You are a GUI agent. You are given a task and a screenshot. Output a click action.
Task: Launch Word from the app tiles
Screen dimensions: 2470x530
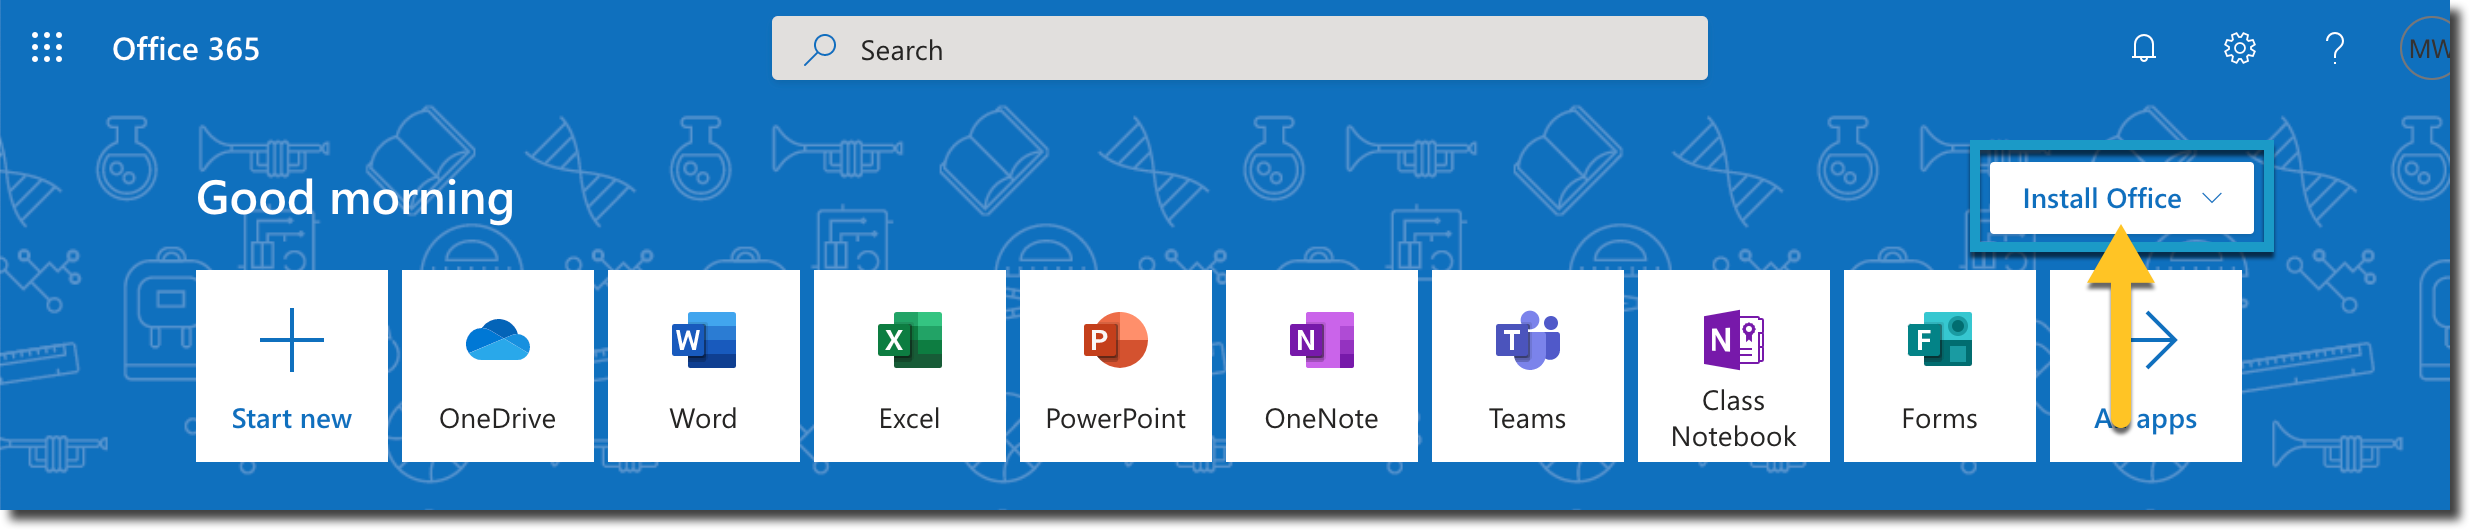click(x=704, y=366)
